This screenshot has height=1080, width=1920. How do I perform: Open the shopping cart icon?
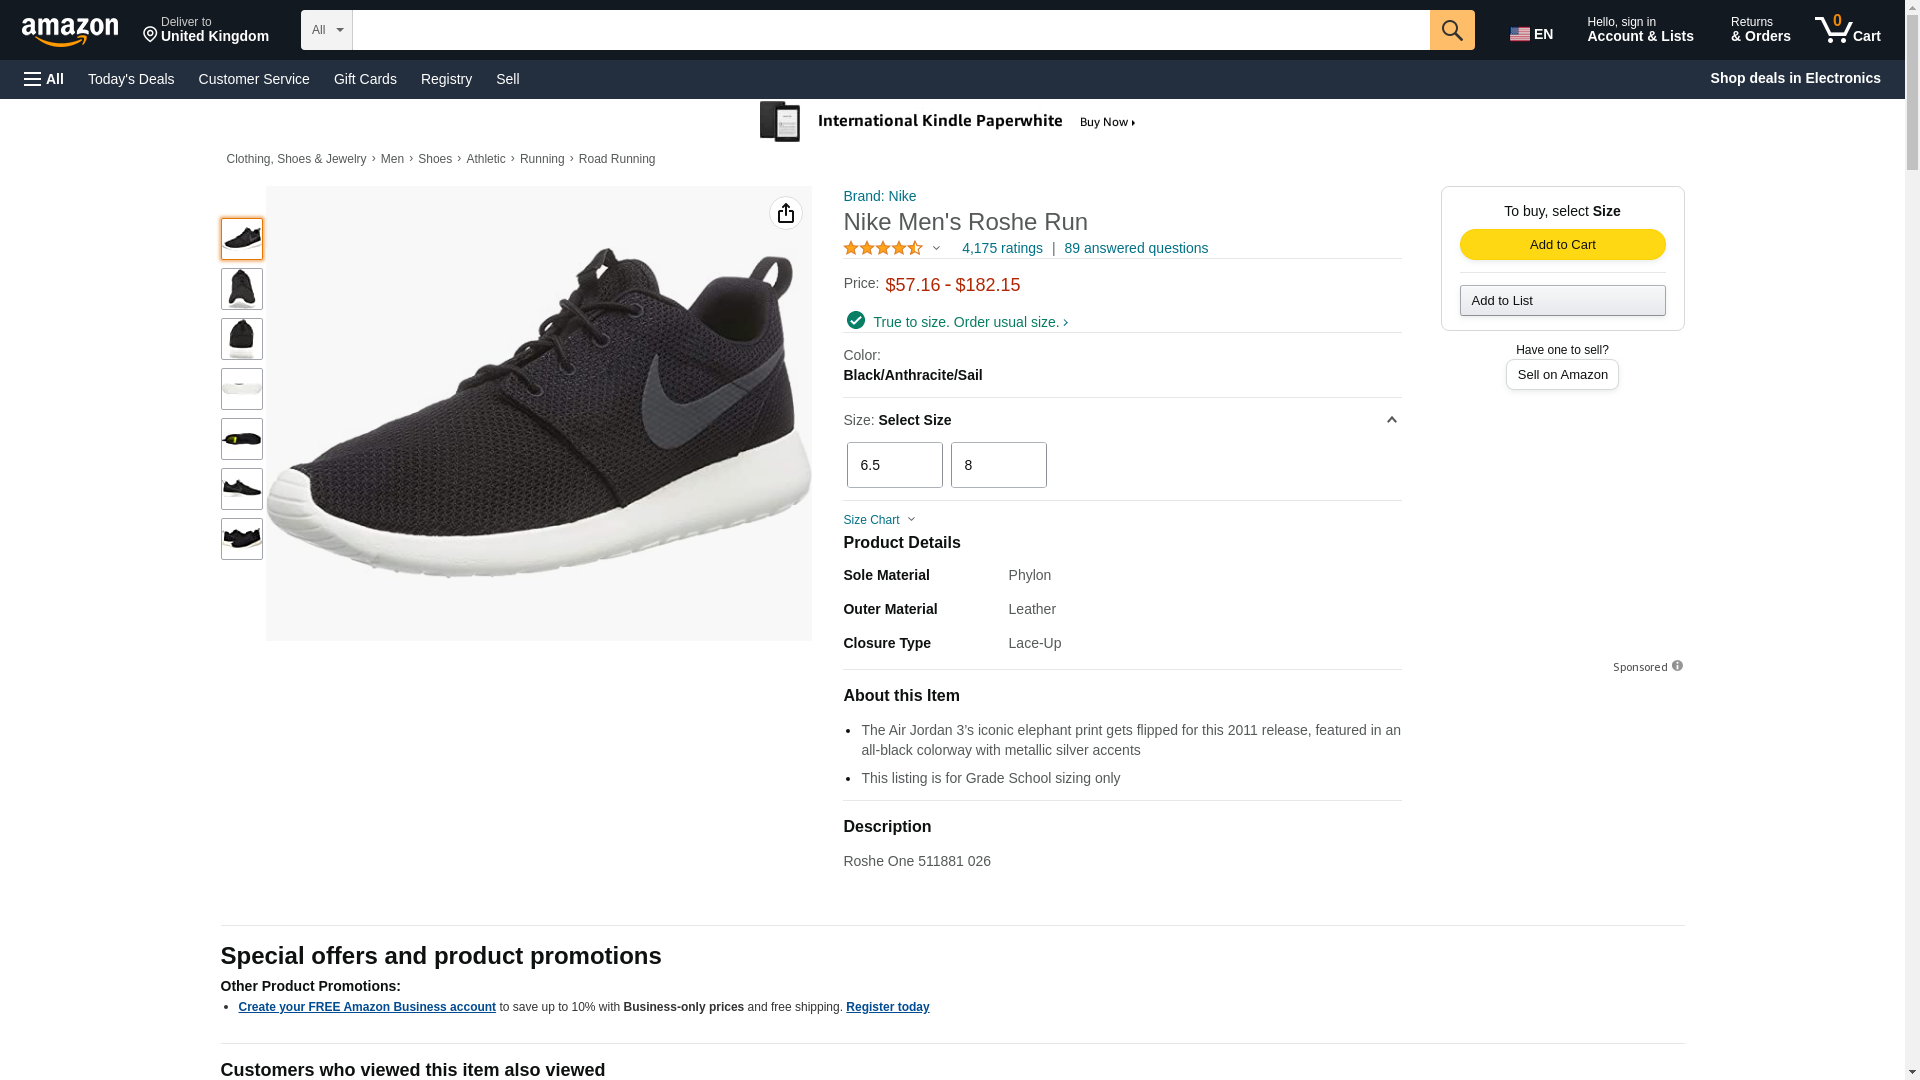tap(1847, 30)
